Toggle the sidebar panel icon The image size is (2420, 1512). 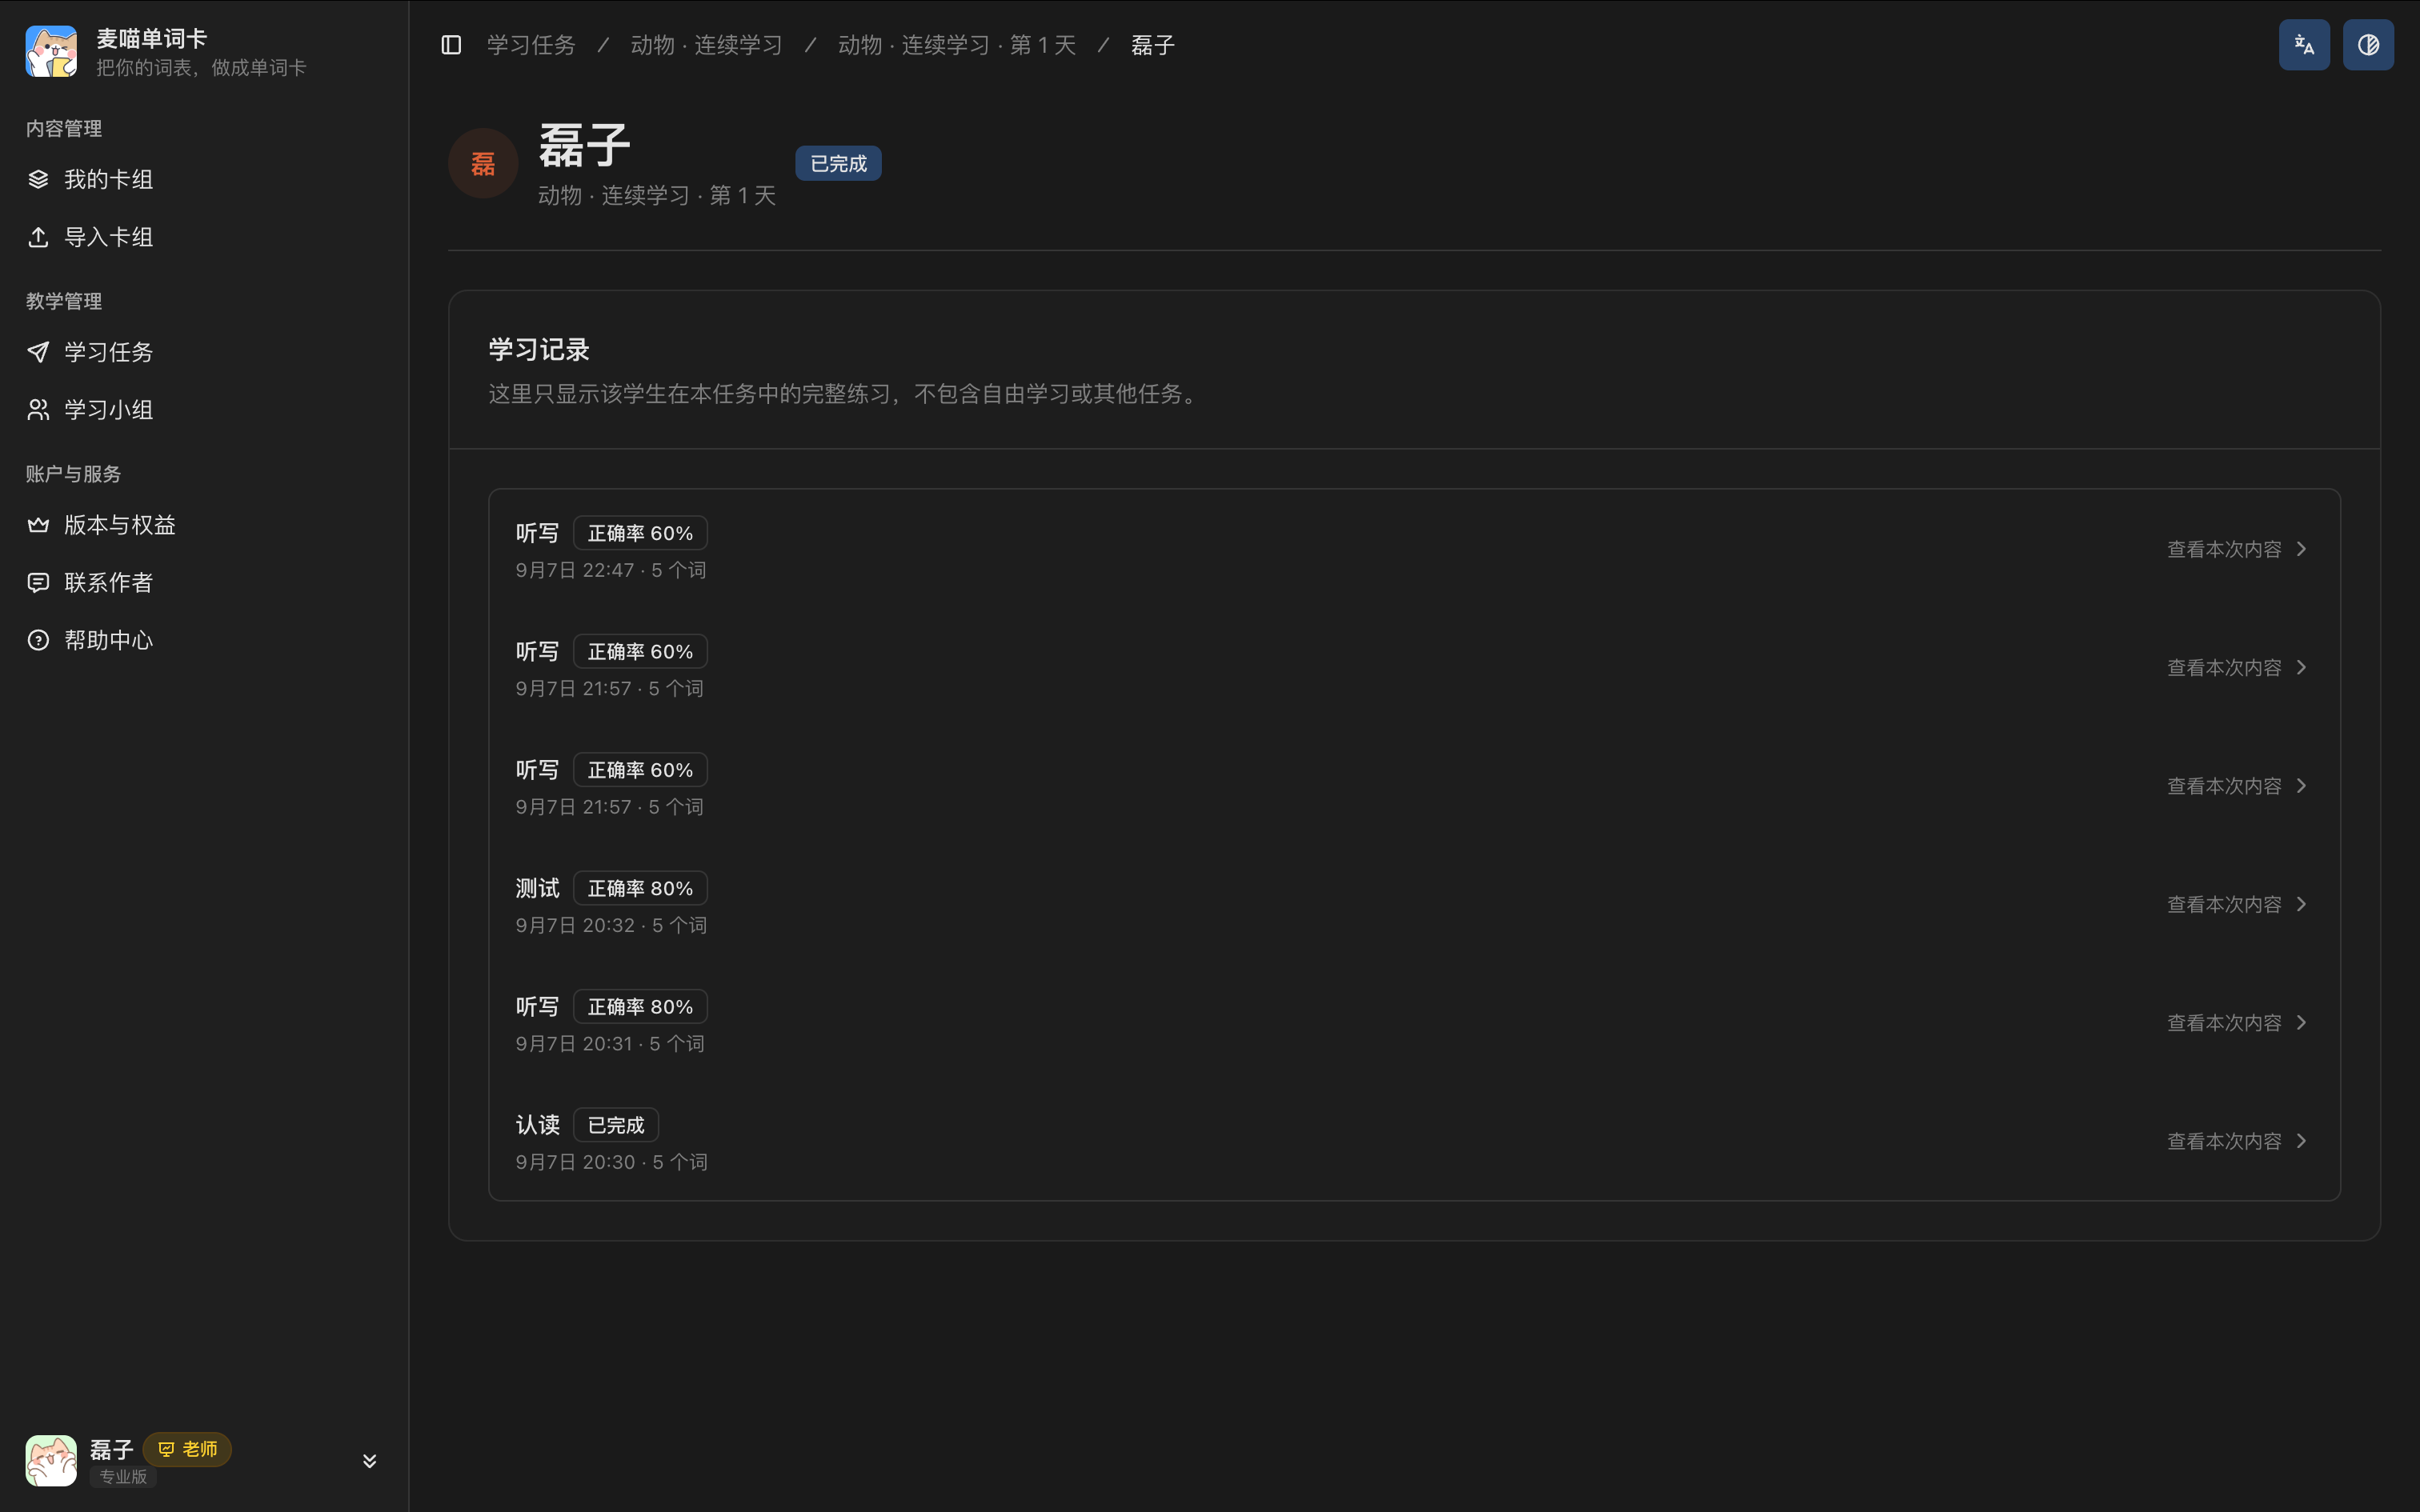click(x=451, y=45)
